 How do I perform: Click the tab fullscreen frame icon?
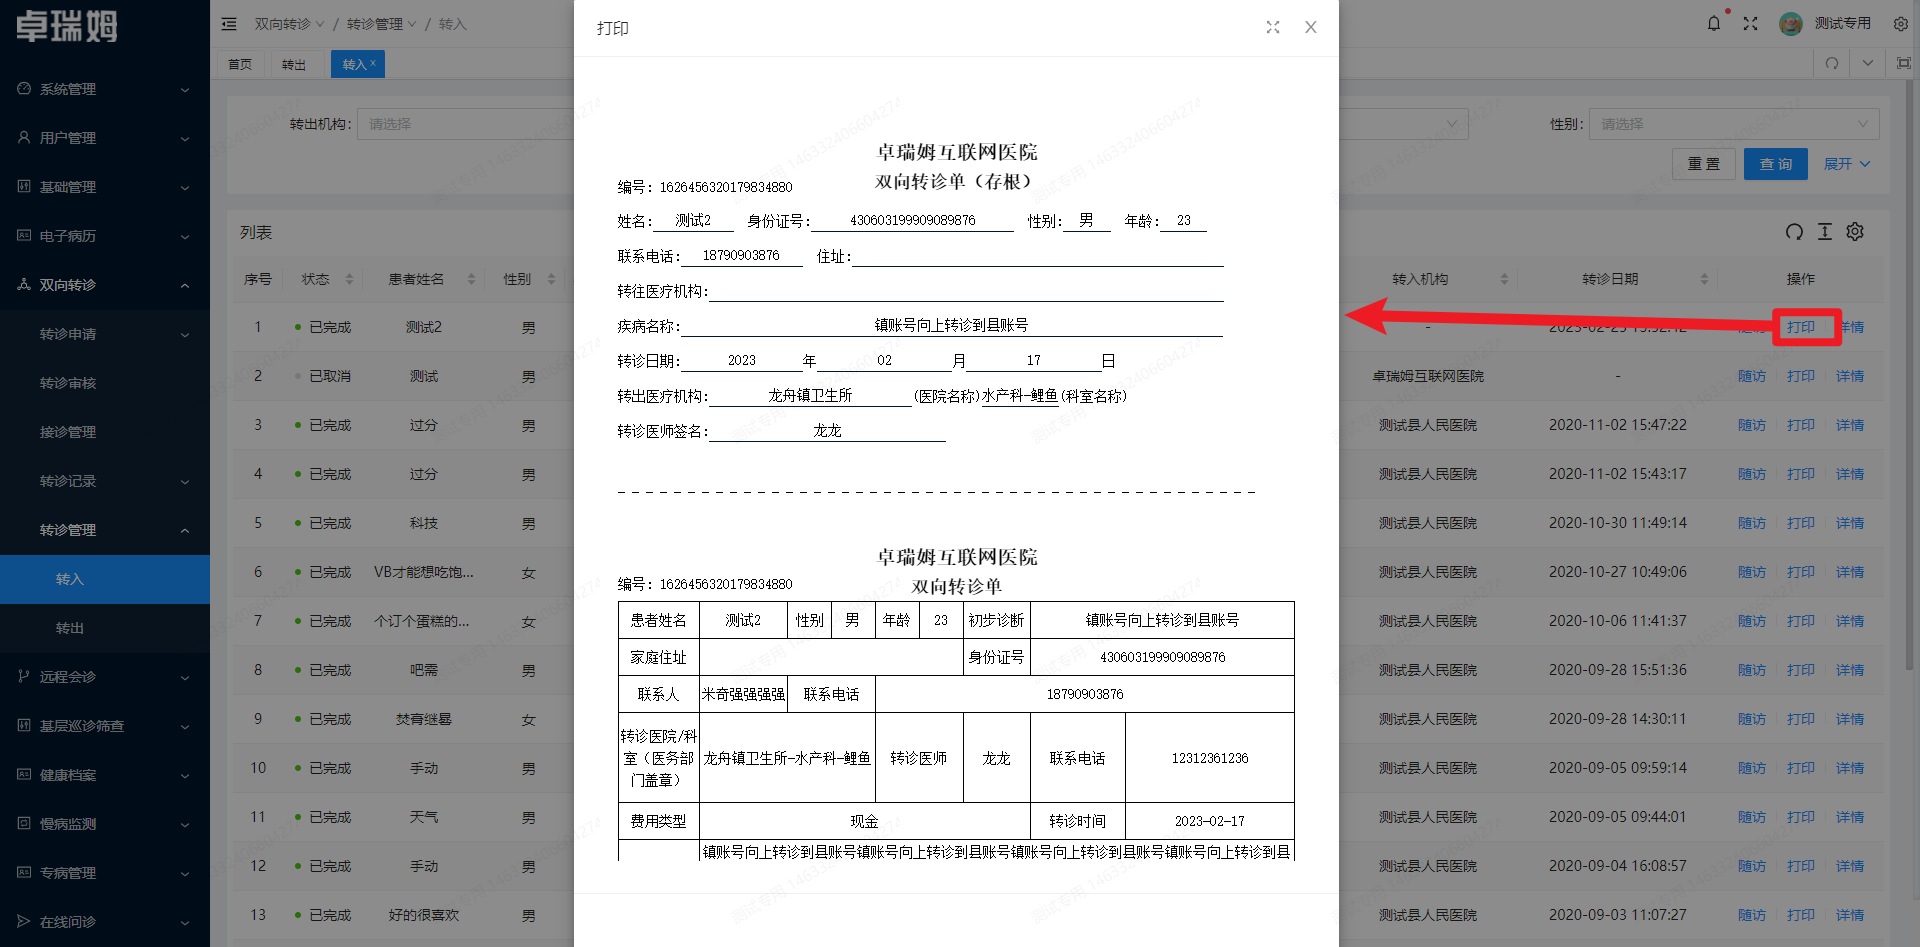[1901, 63]
